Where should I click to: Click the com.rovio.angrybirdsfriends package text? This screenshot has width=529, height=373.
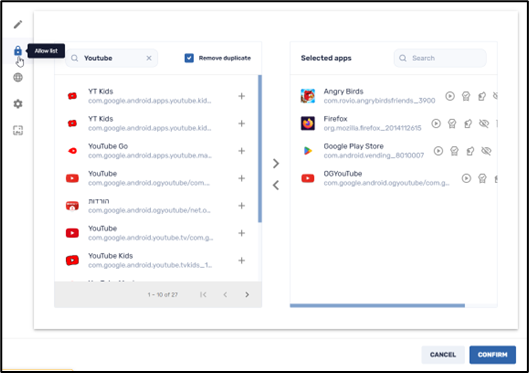379,101
